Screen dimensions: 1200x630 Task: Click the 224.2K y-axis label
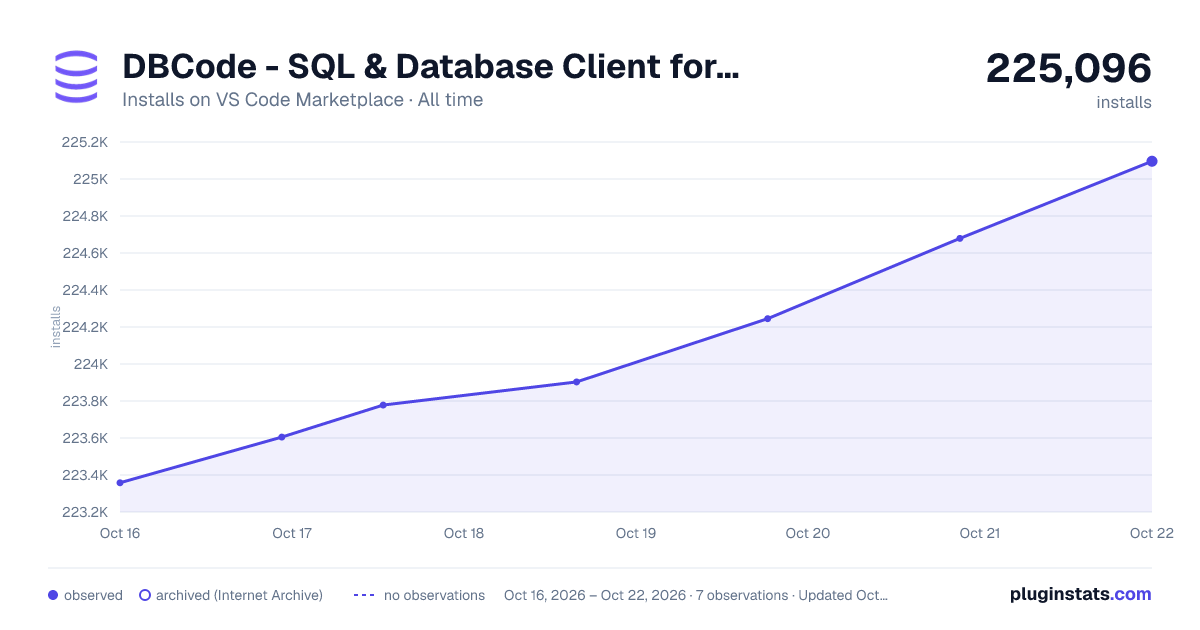[84, 327]
